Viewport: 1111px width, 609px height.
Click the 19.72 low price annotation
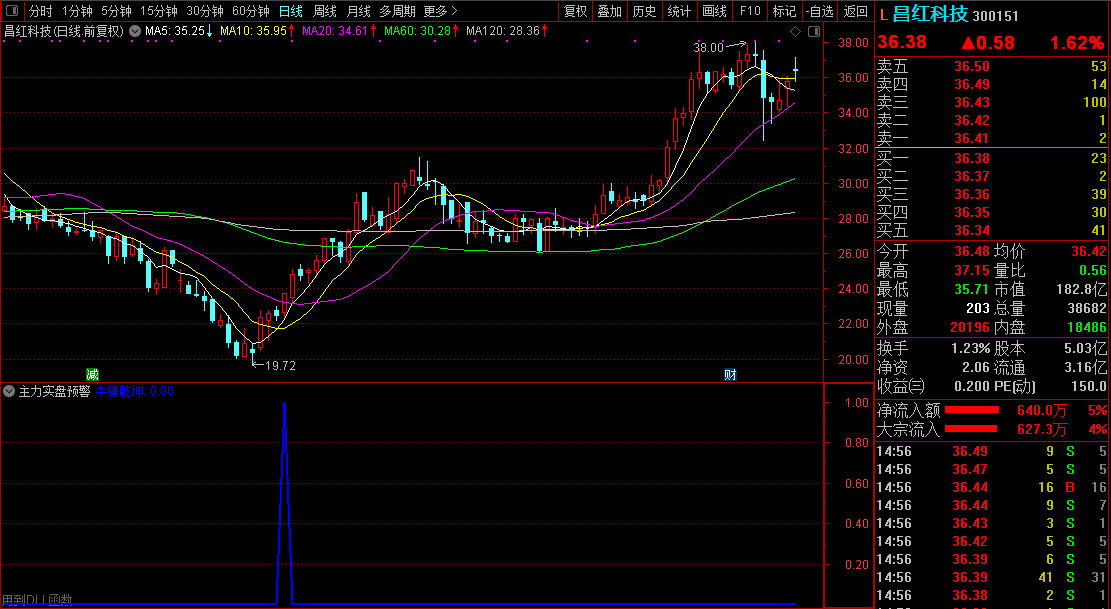[280, 366]
